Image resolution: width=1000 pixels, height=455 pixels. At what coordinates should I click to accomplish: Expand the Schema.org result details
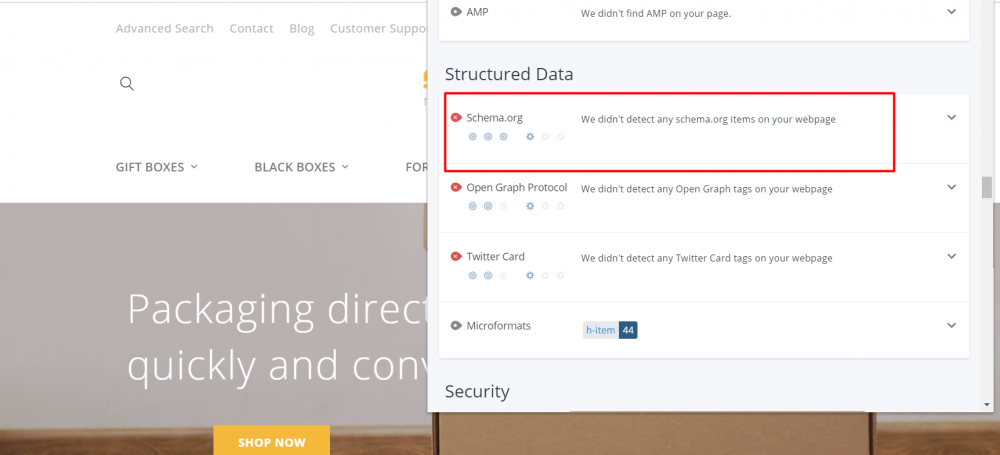[x=952, y=117]
